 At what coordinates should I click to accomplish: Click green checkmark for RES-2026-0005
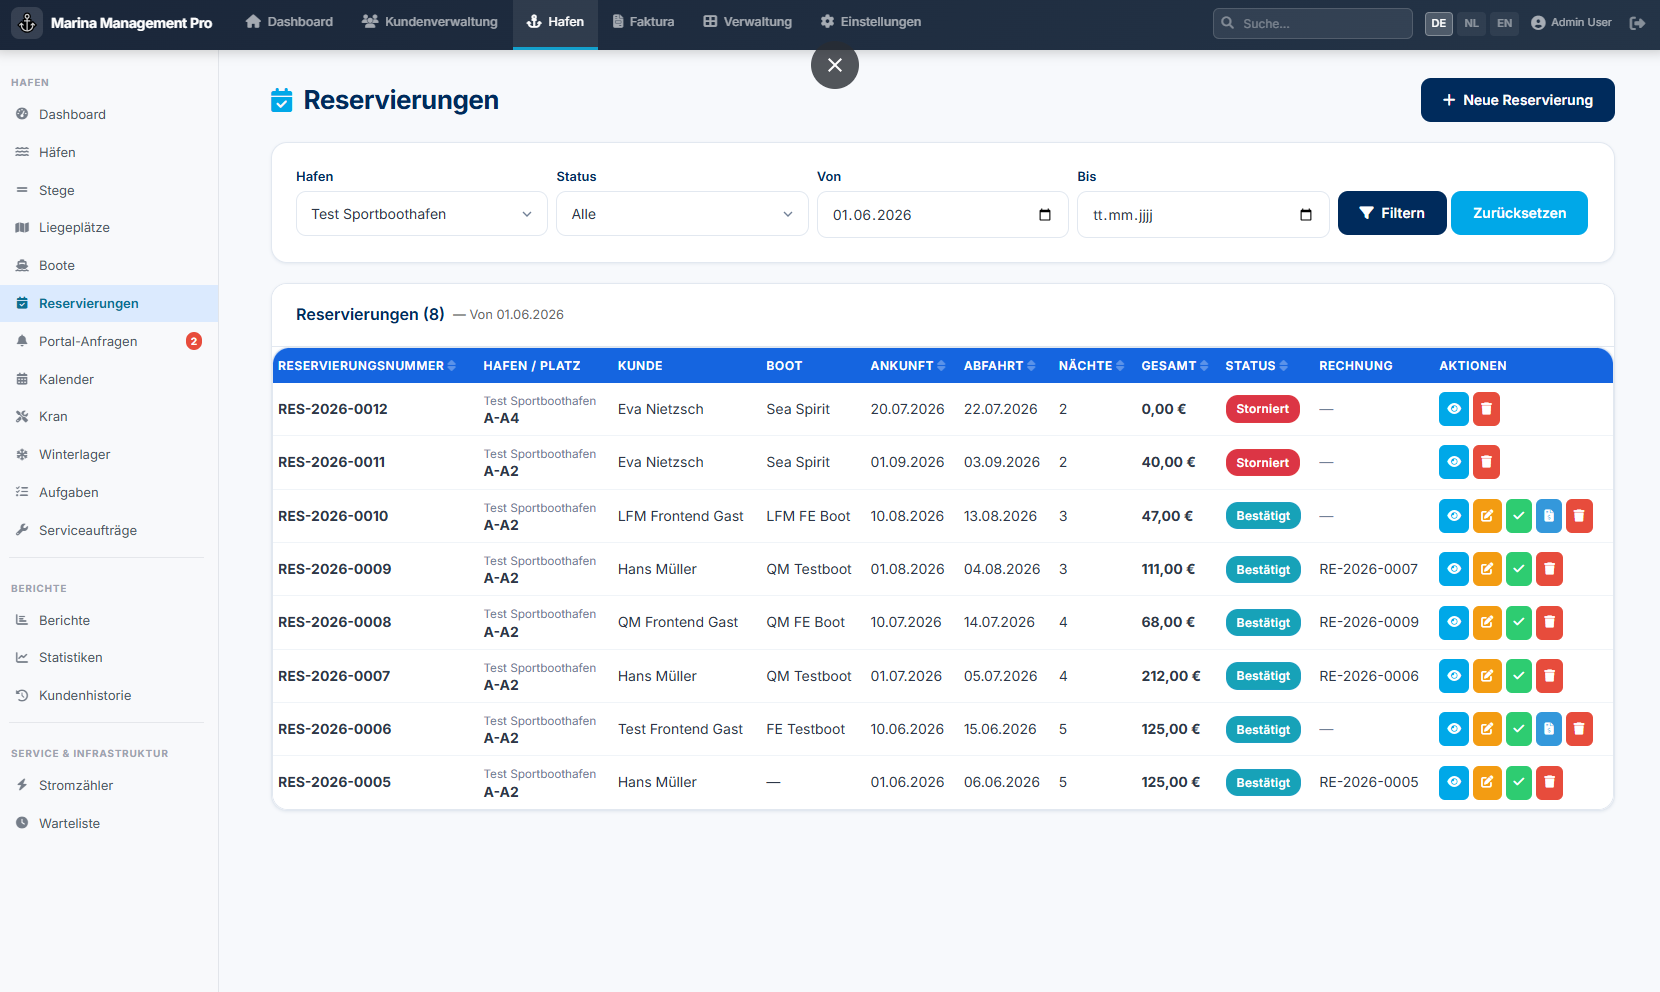coord(1519,782)
